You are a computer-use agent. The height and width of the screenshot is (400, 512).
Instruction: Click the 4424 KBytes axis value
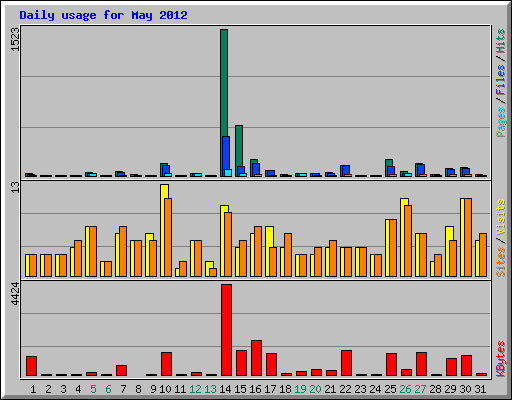[x=15, y=294]
